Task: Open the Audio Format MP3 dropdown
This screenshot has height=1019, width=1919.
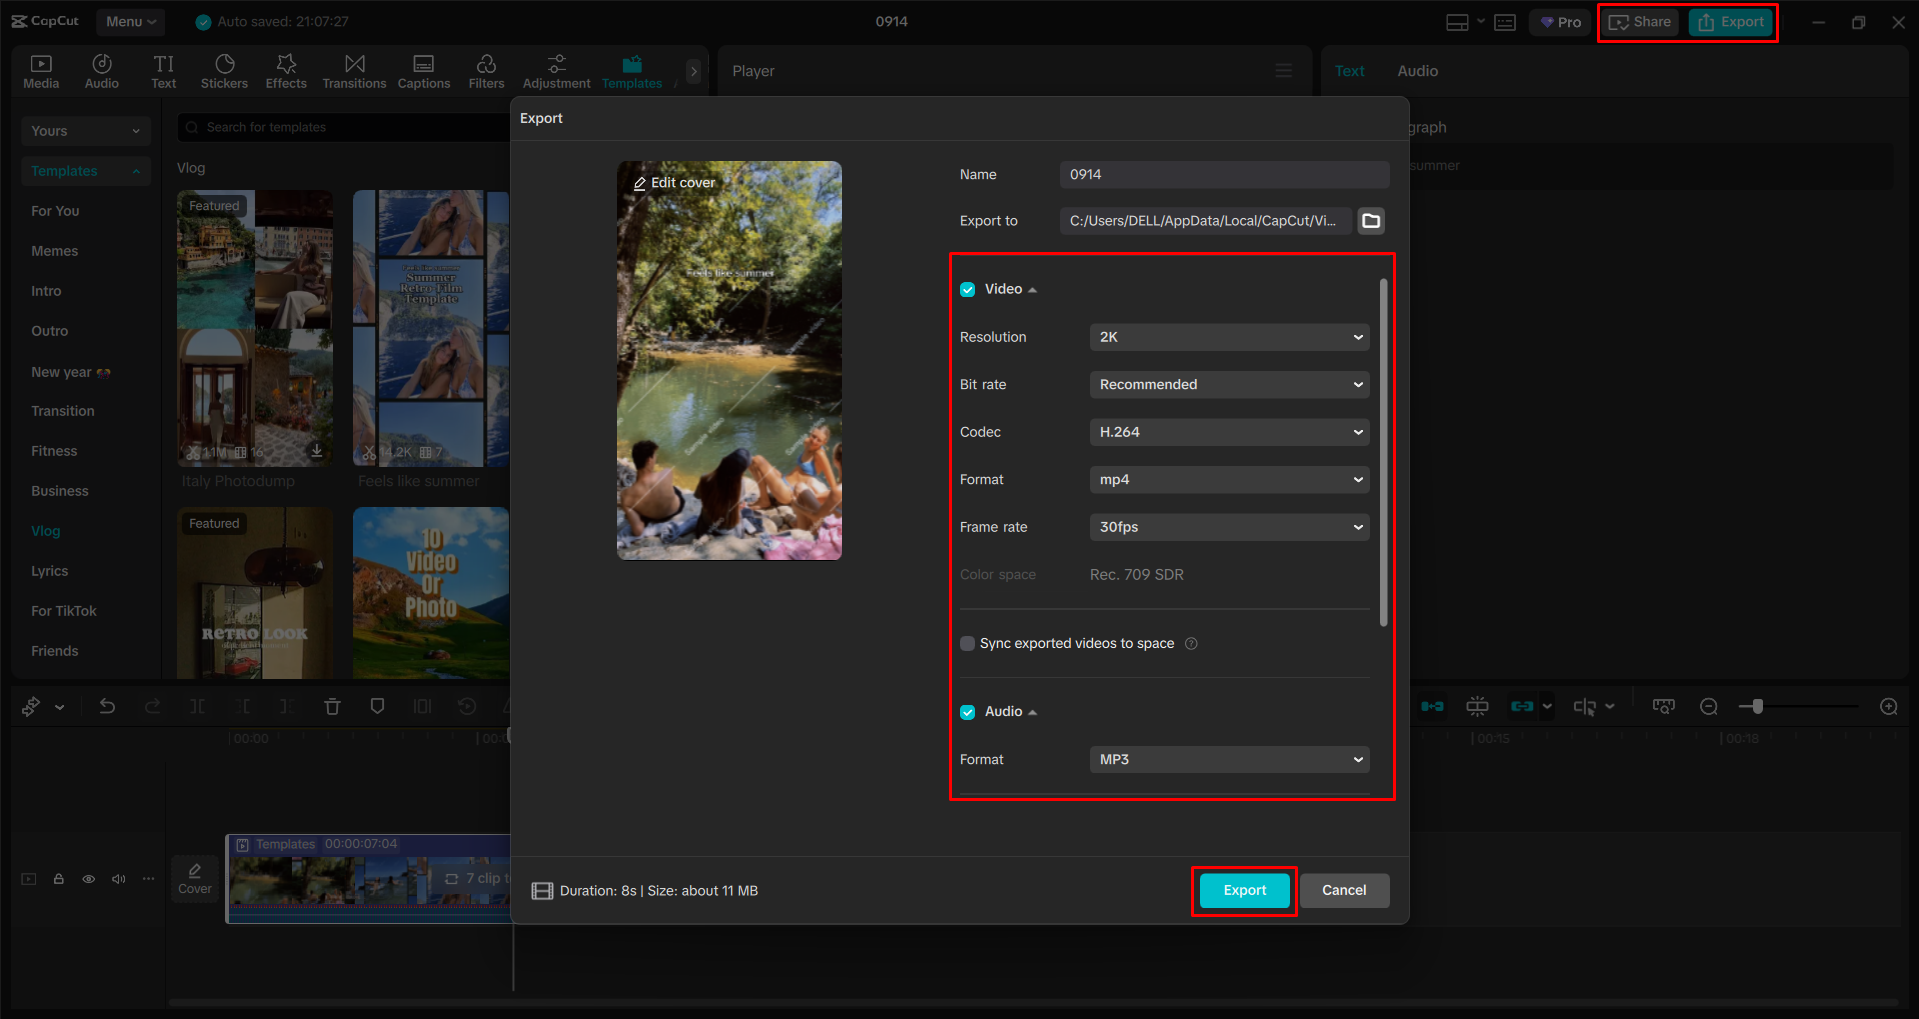Action: pos(1228,759)
